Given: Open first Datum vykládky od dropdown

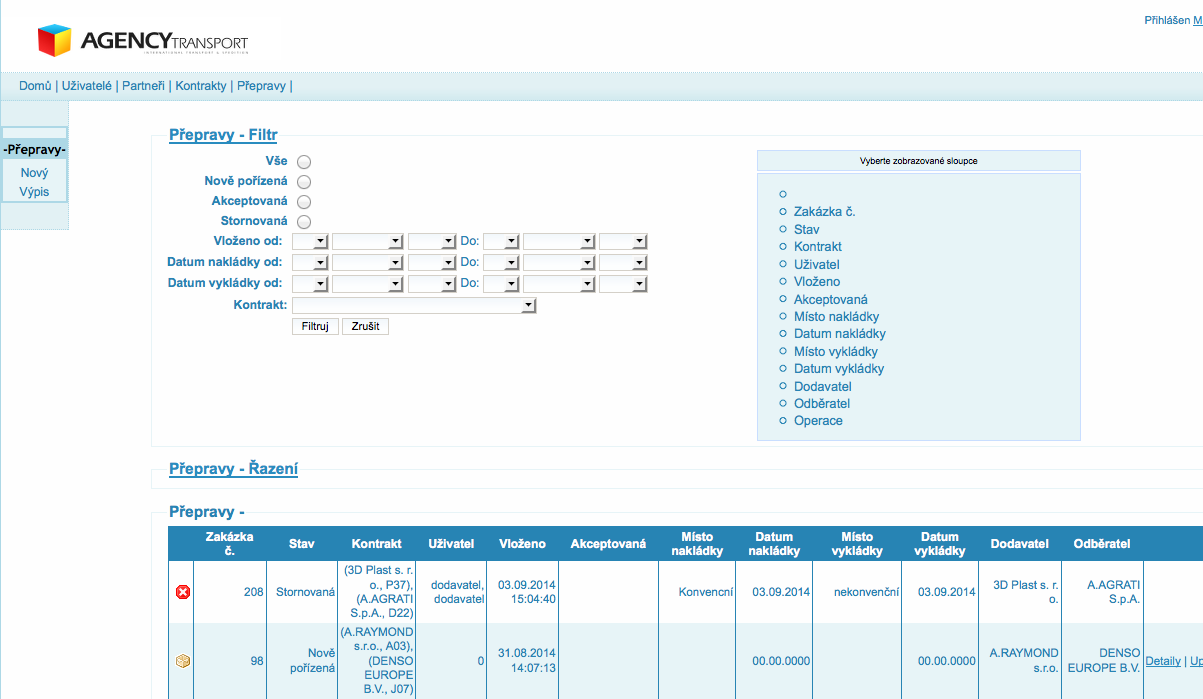Looking at the screenshot, I should coord(309,284).
